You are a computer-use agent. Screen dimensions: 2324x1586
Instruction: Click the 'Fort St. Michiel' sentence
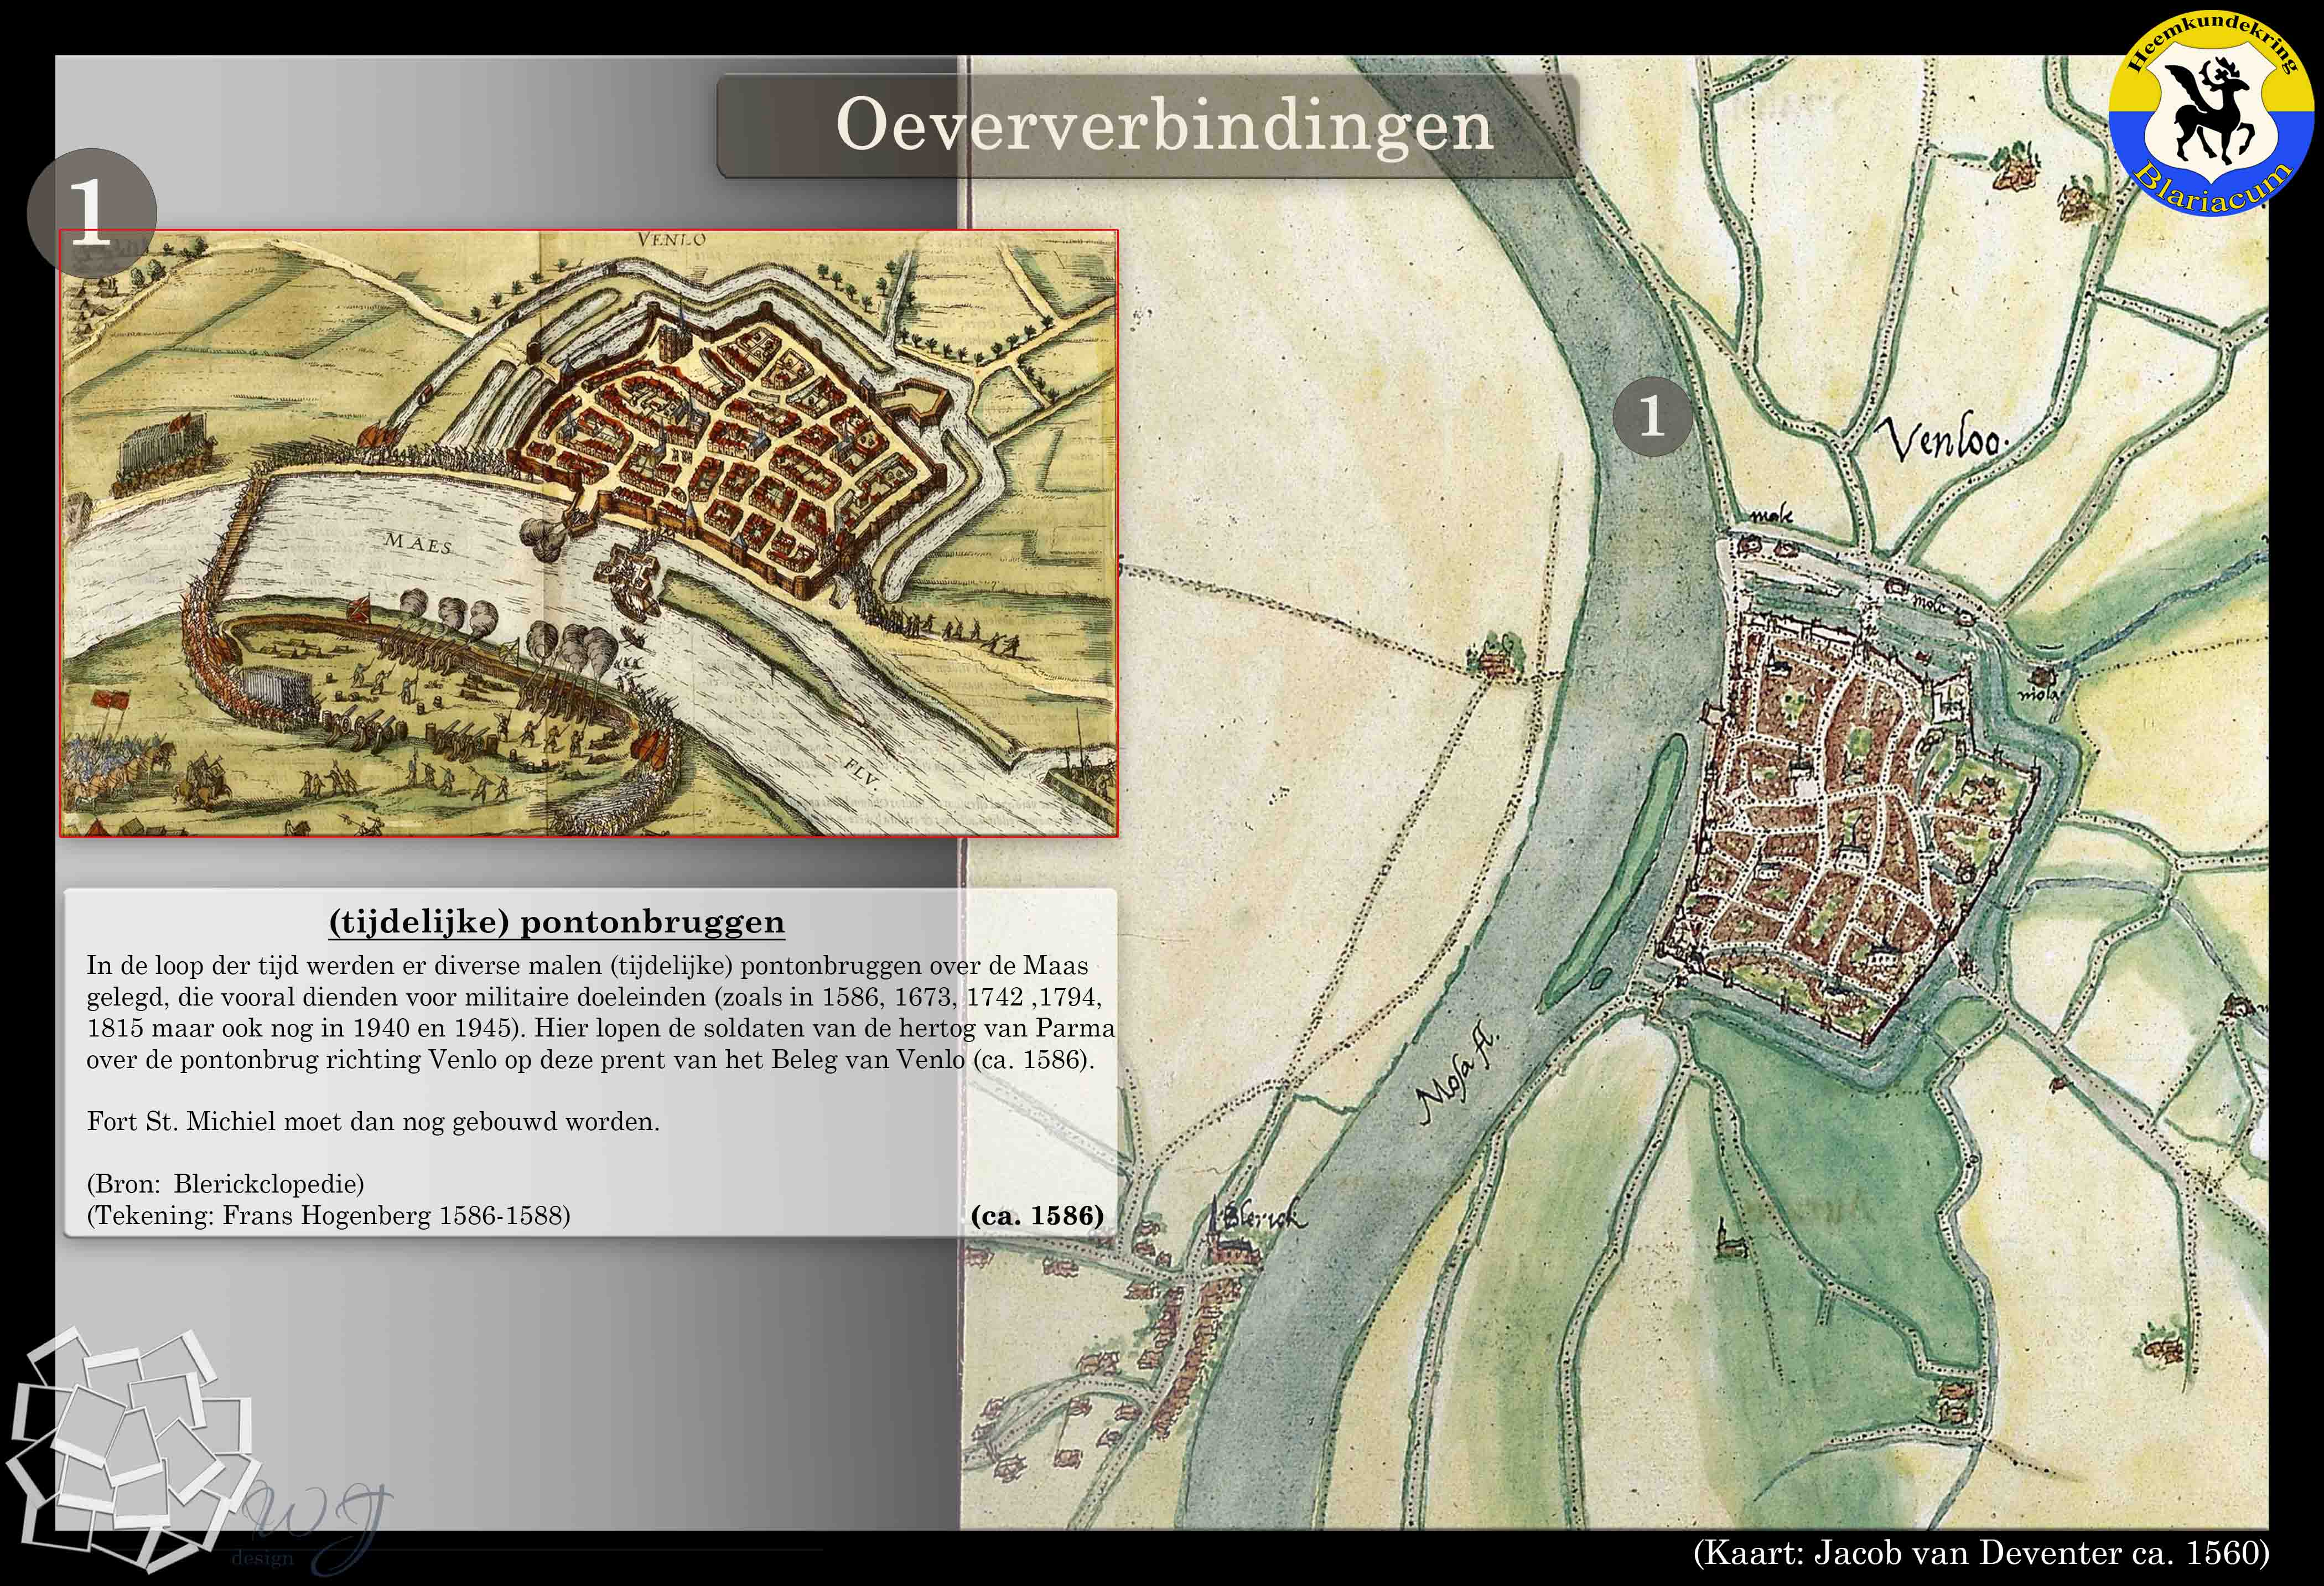(x=373, y=1122)
